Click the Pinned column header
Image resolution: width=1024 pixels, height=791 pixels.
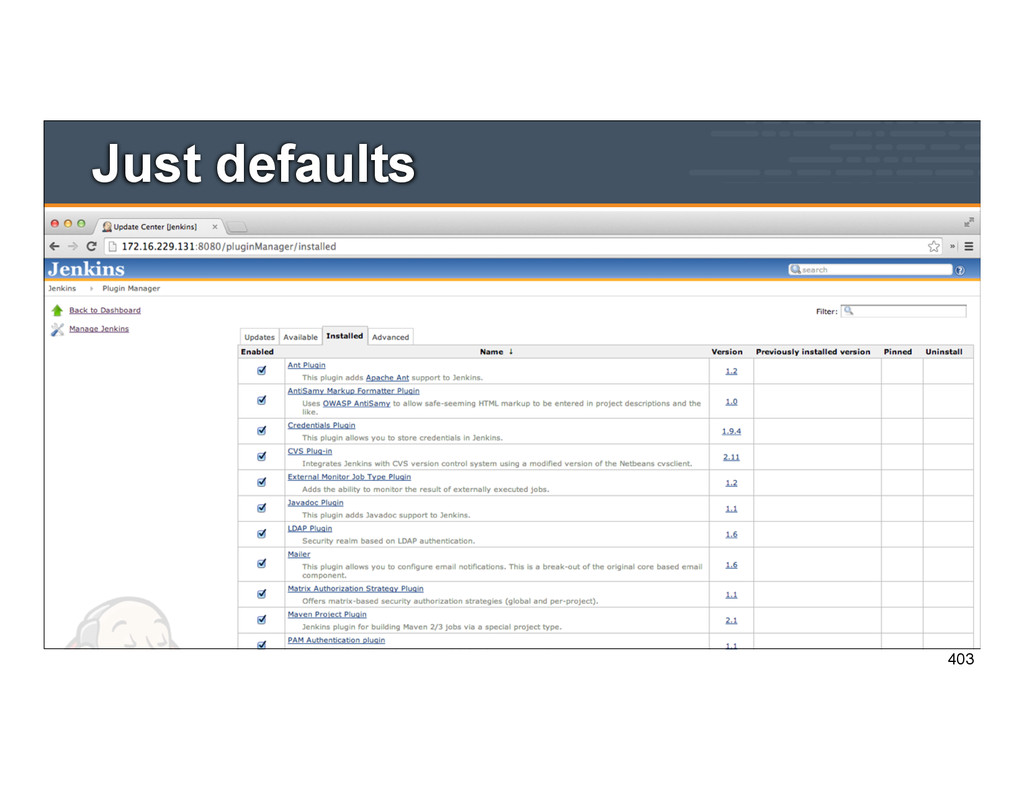[x=898, y=351]
